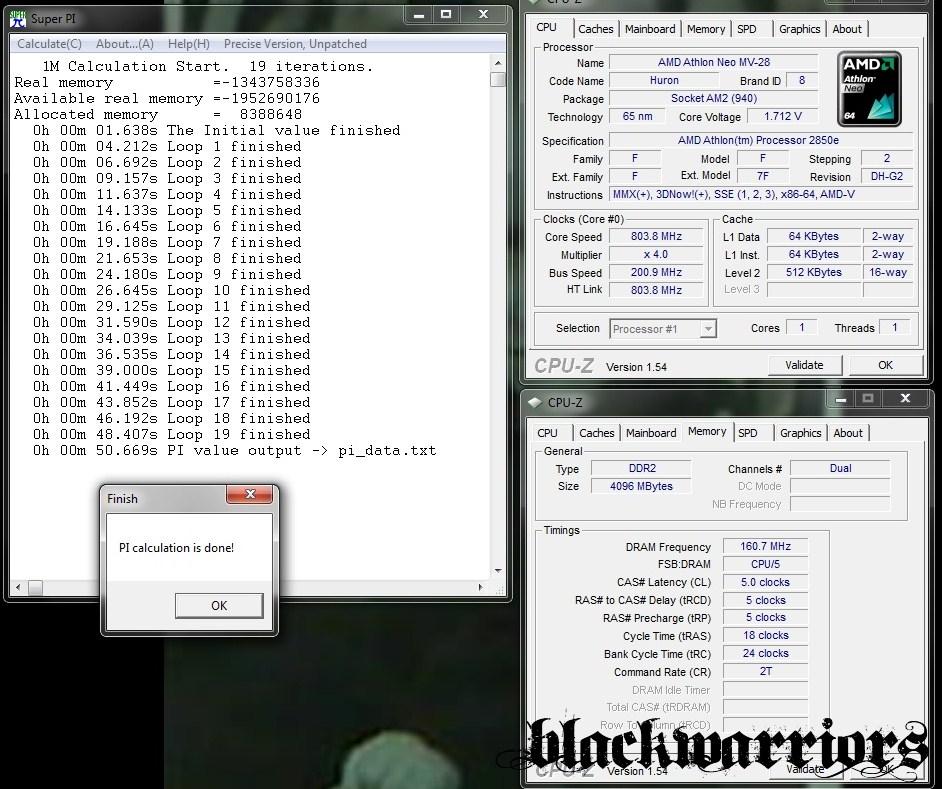942x789 pixels.
Task: Click the Code Name value 'Huron'
Action: pyautogui.click(x=664, y=80)
